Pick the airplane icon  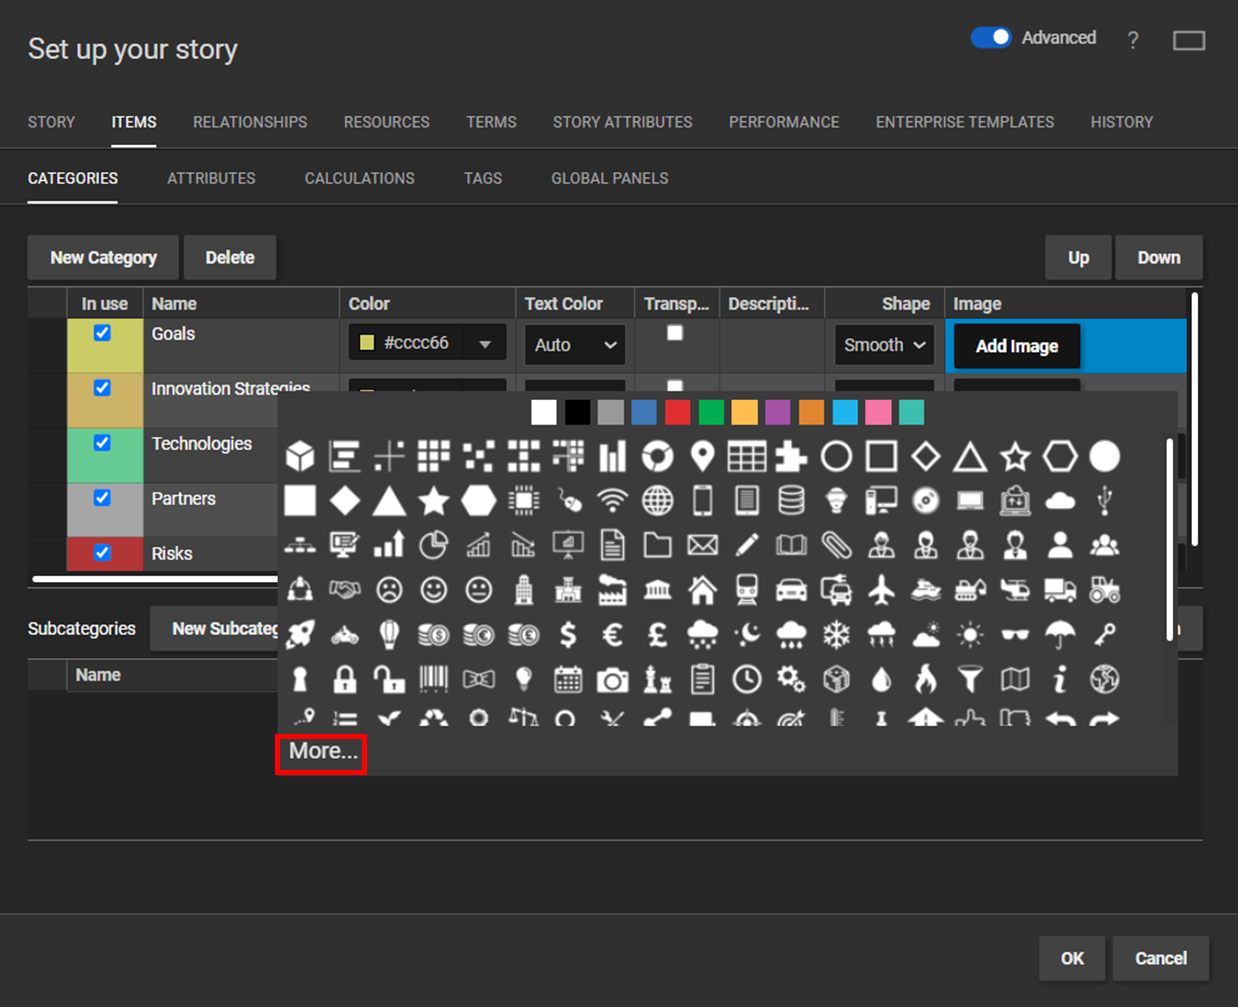pyautogui.click(x=881, y=590)
